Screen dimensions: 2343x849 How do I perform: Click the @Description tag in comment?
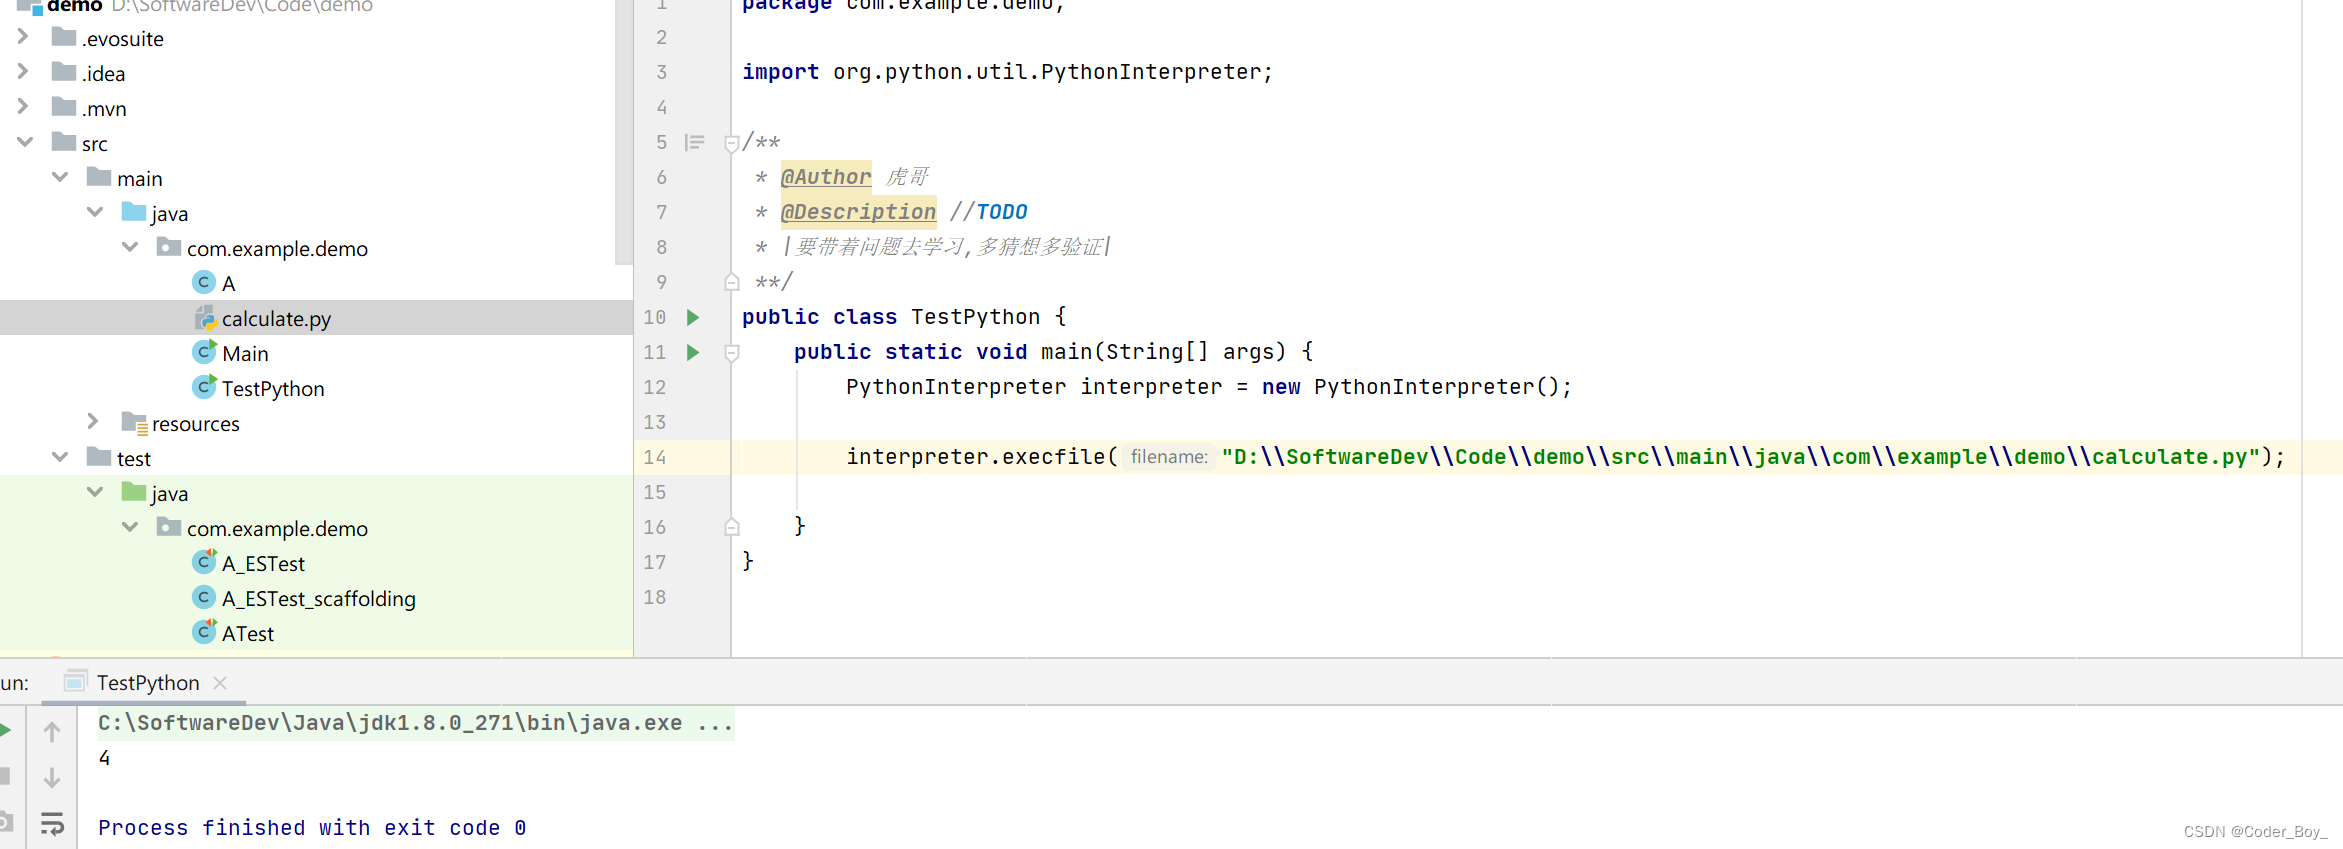click(x=858, y=212)
